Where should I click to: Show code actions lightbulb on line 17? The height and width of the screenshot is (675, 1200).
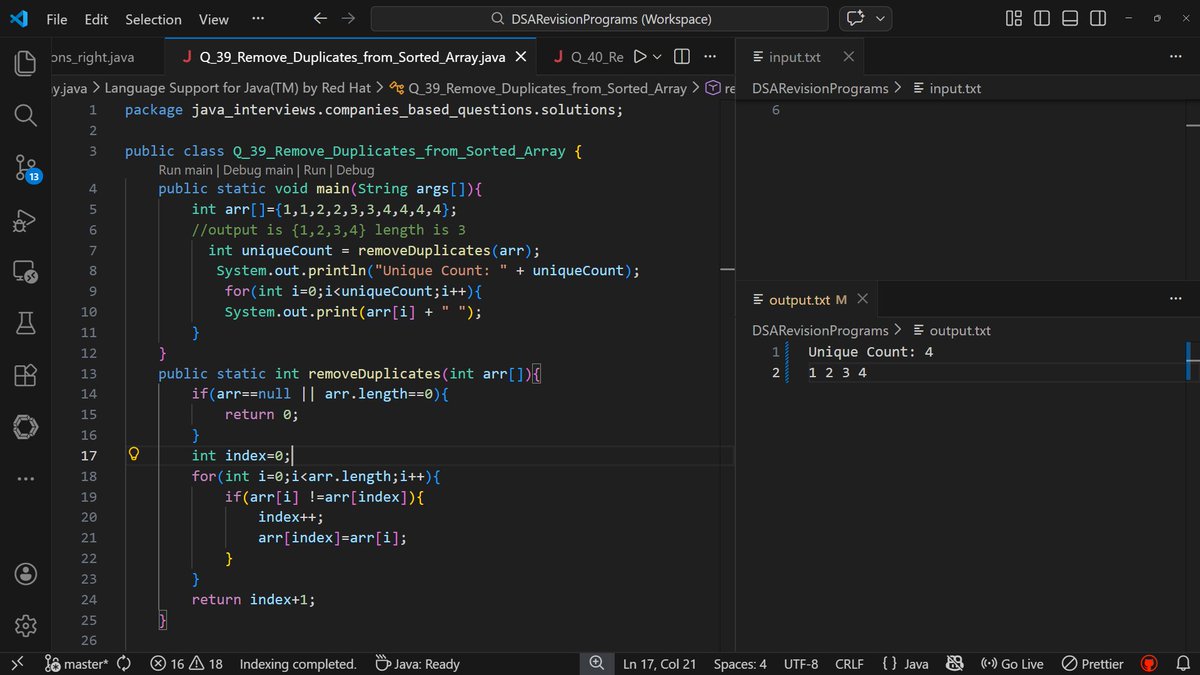(x=134, y=455)
